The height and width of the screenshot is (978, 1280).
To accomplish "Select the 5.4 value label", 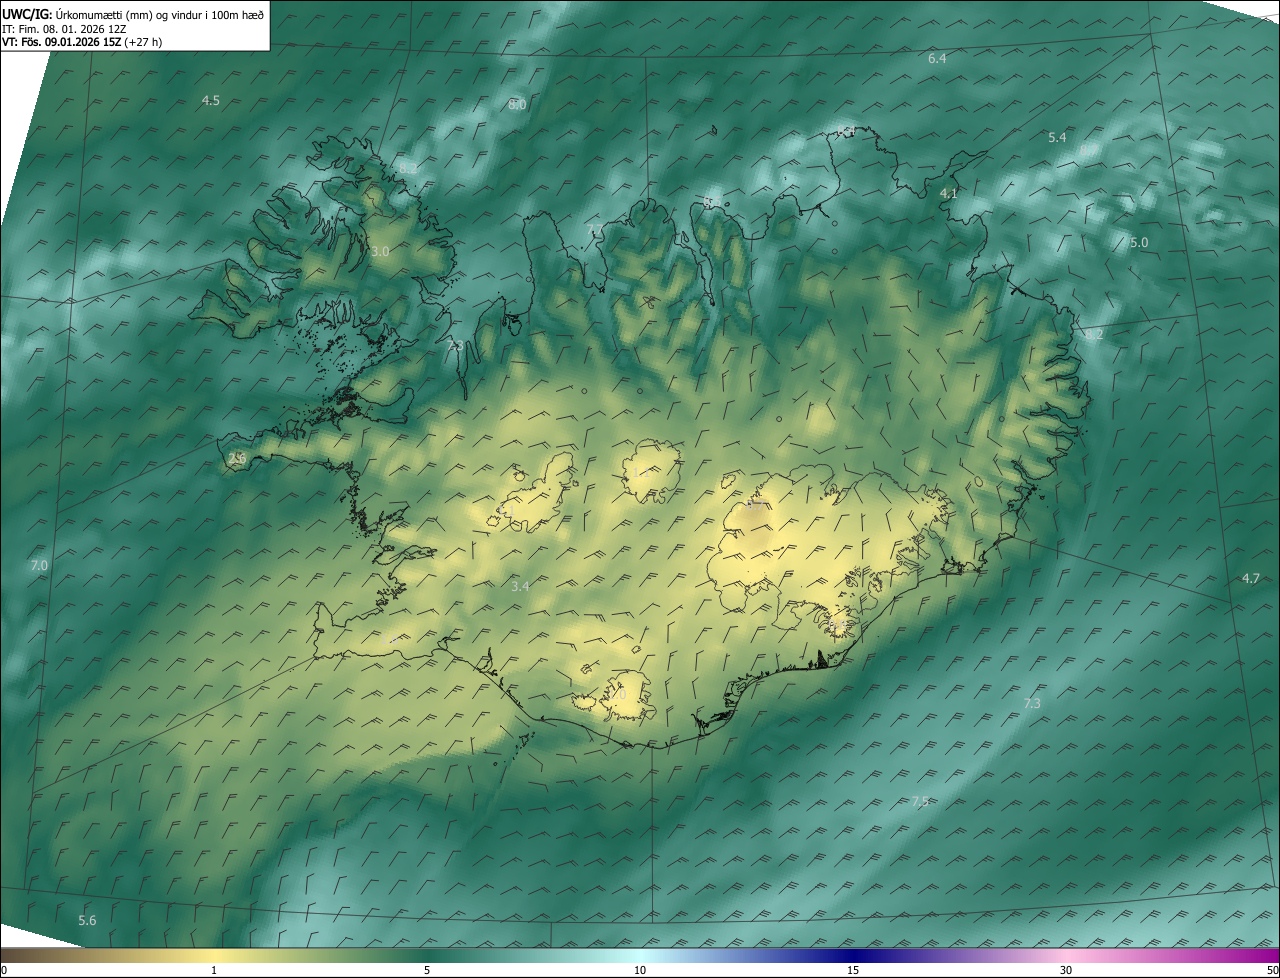I will click(1057, 137).
